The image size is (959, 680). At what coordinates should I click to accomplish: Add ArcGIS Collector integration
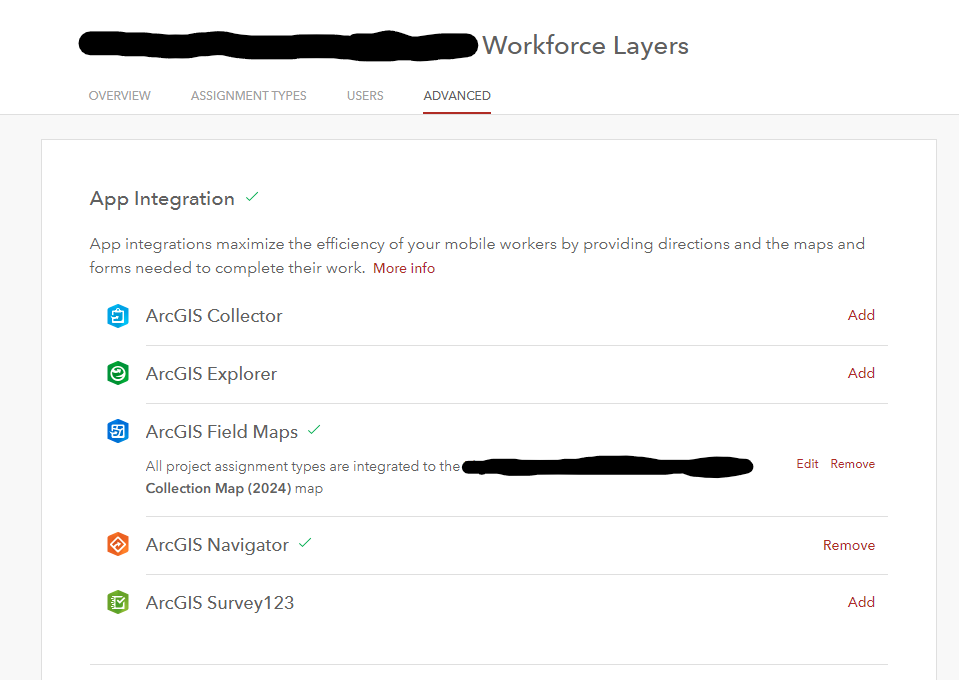point(861,314)
